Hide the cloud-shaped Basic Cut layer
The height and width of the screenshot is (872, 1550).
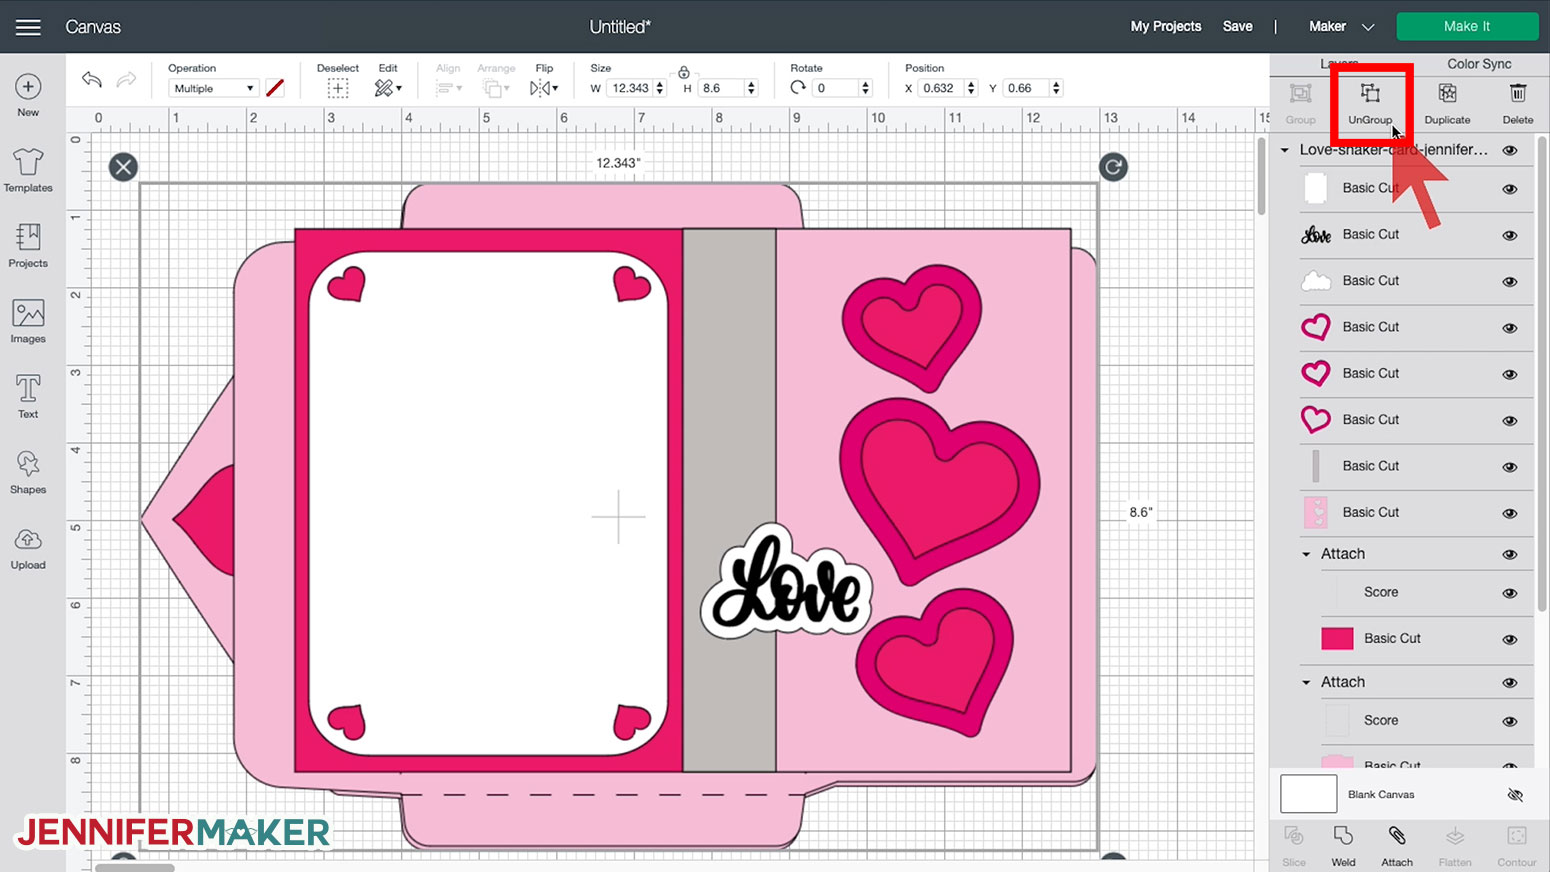pyautogui.click(x=1510, y=282)
